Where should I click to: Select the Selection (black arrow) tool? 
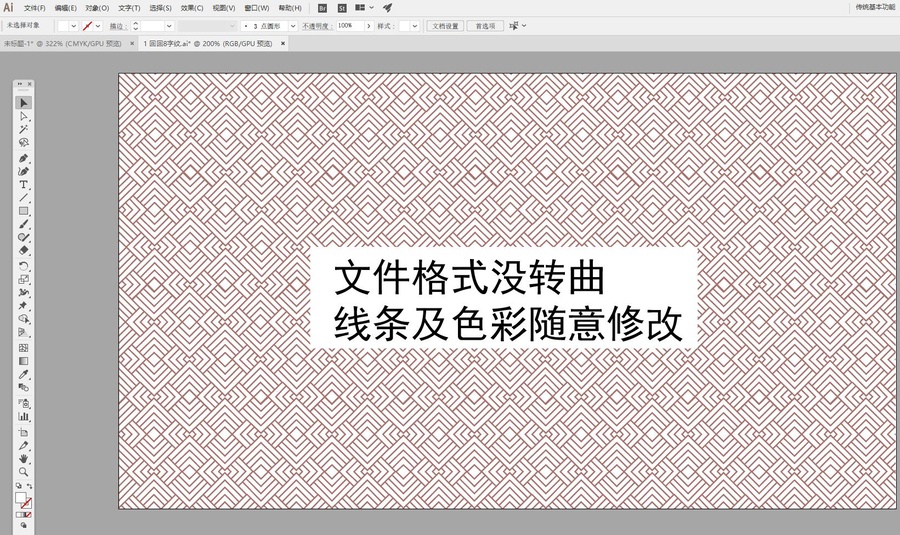point(24,103)
